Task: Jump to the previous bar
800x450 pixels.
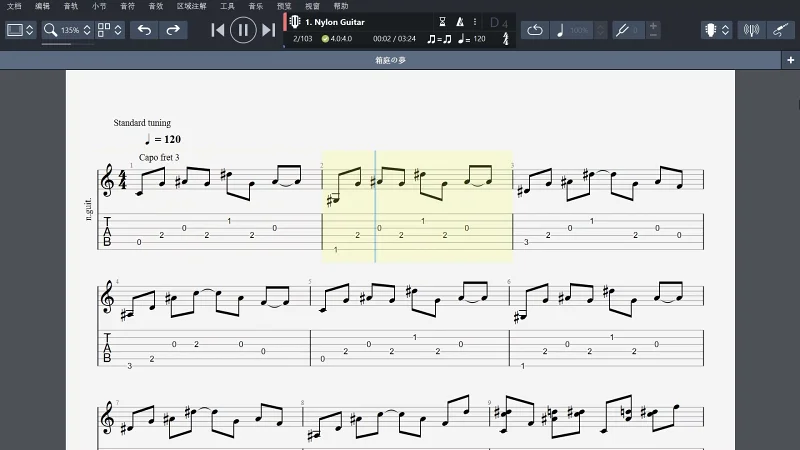Action: (x=218, y=30)
